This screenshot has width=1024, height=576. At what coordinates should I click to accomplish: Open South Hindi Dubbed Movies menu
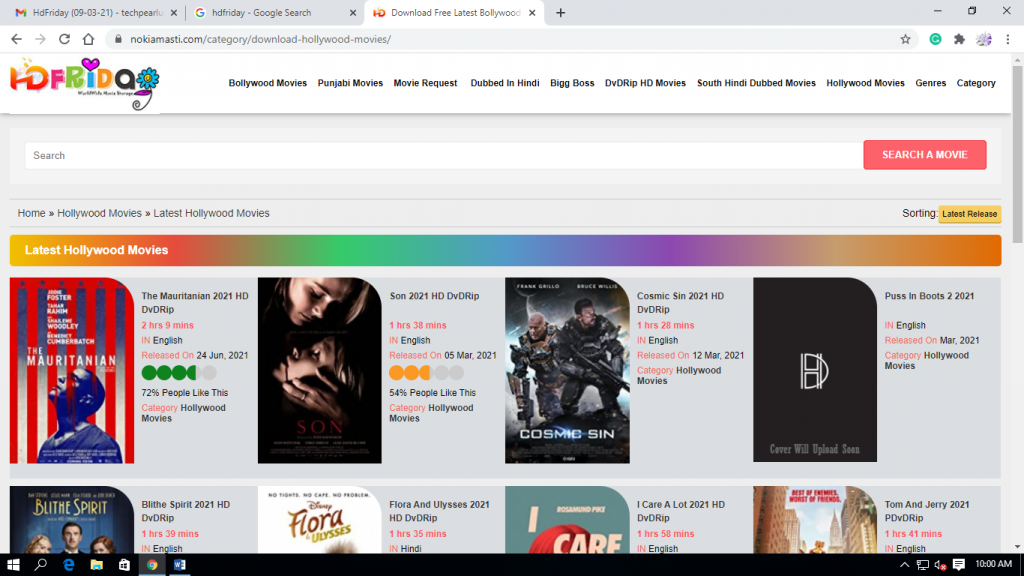(x=756, y=83)
